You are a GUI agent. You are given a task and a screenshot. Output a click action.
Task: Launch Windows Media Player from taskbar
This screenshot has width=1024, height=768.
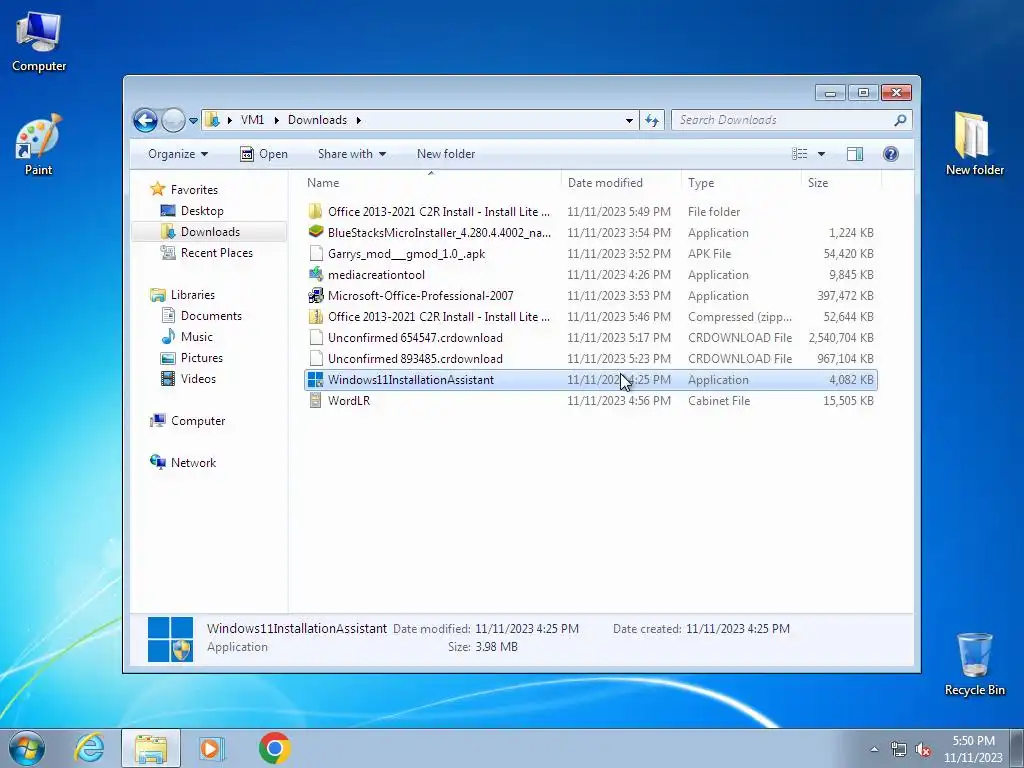coord(212,748)
